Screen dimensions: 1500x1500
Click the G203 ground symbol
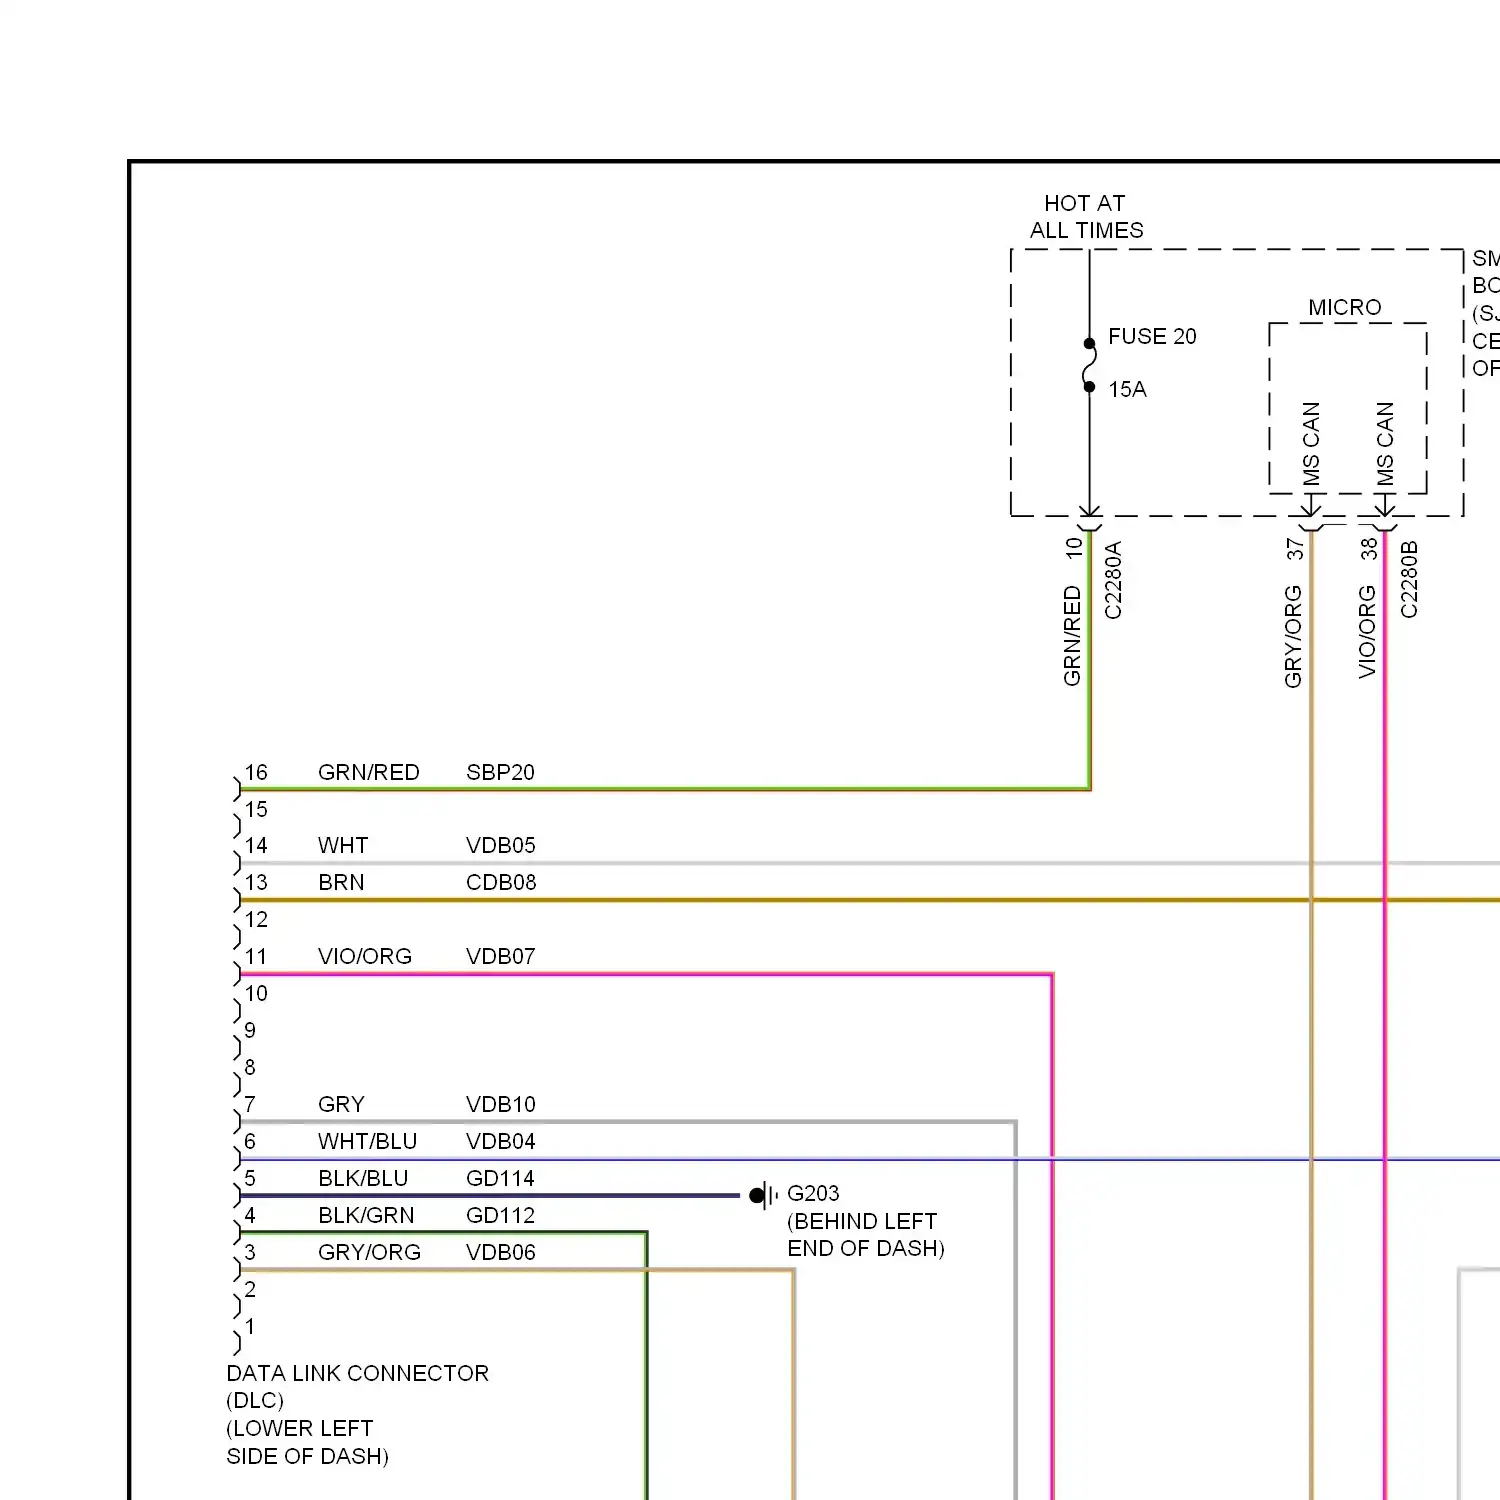tap(764, 1195)
